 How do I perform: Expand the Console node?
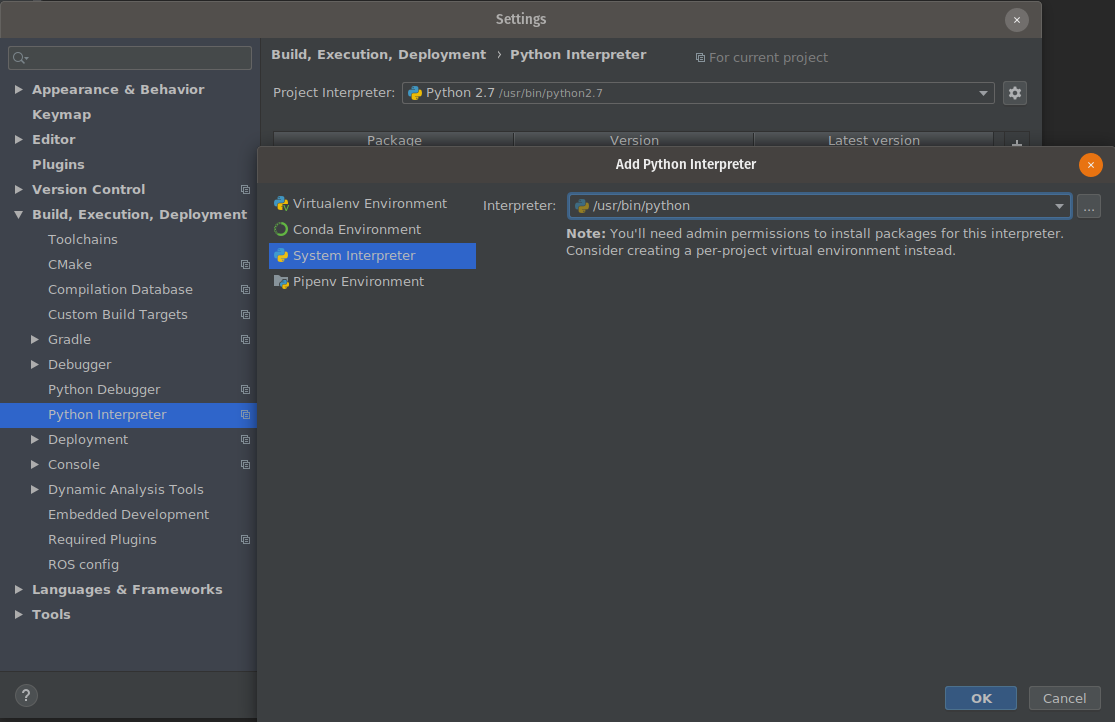pyautogui.click(x=34, y=464)
